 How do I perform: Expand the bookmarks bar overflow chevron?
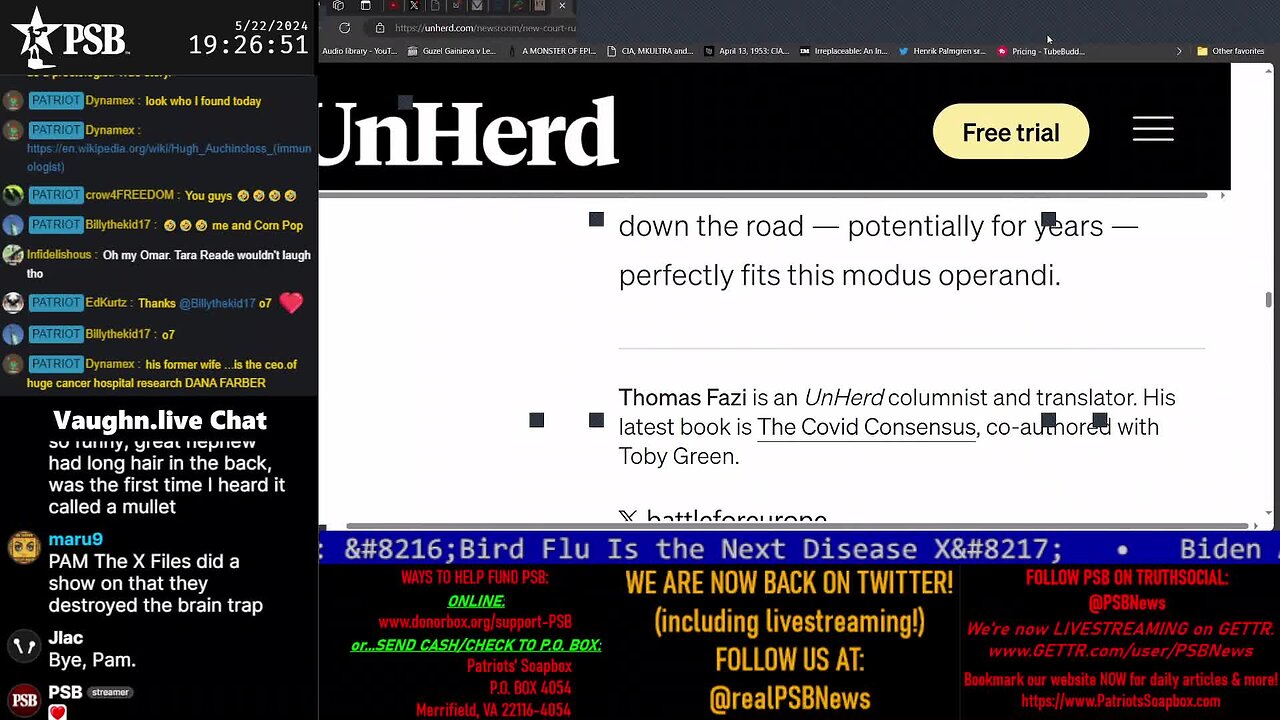pyautogui.click(x=1178, y=51)
